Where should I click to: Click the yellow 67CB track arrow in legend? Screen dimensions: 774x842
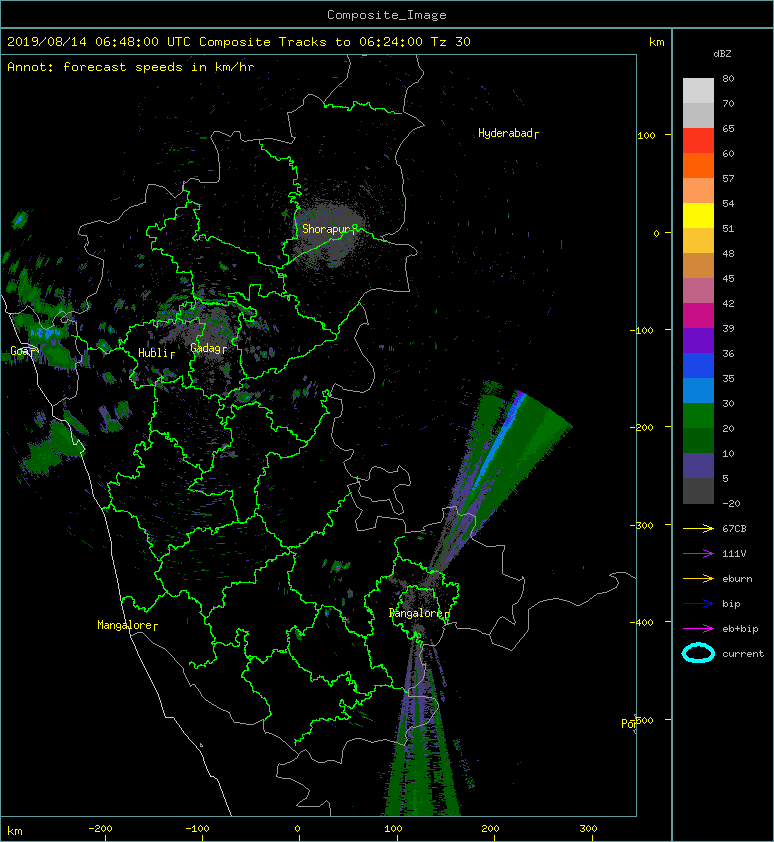pos(698,529)
